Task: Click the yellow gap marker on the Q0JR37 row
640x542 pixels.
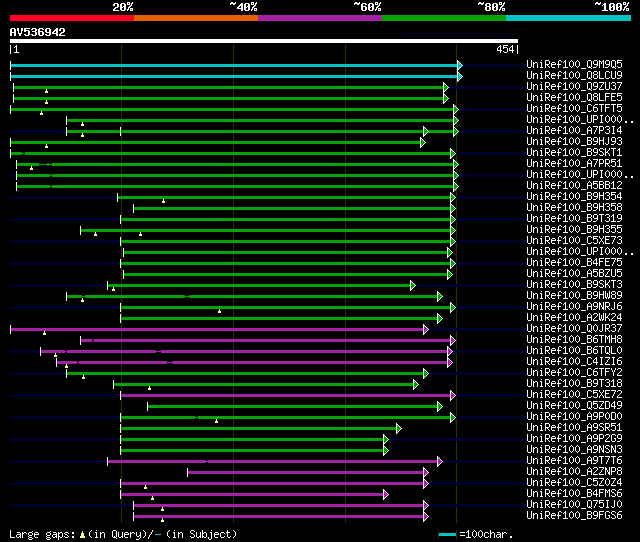Action: pos(44,333)
